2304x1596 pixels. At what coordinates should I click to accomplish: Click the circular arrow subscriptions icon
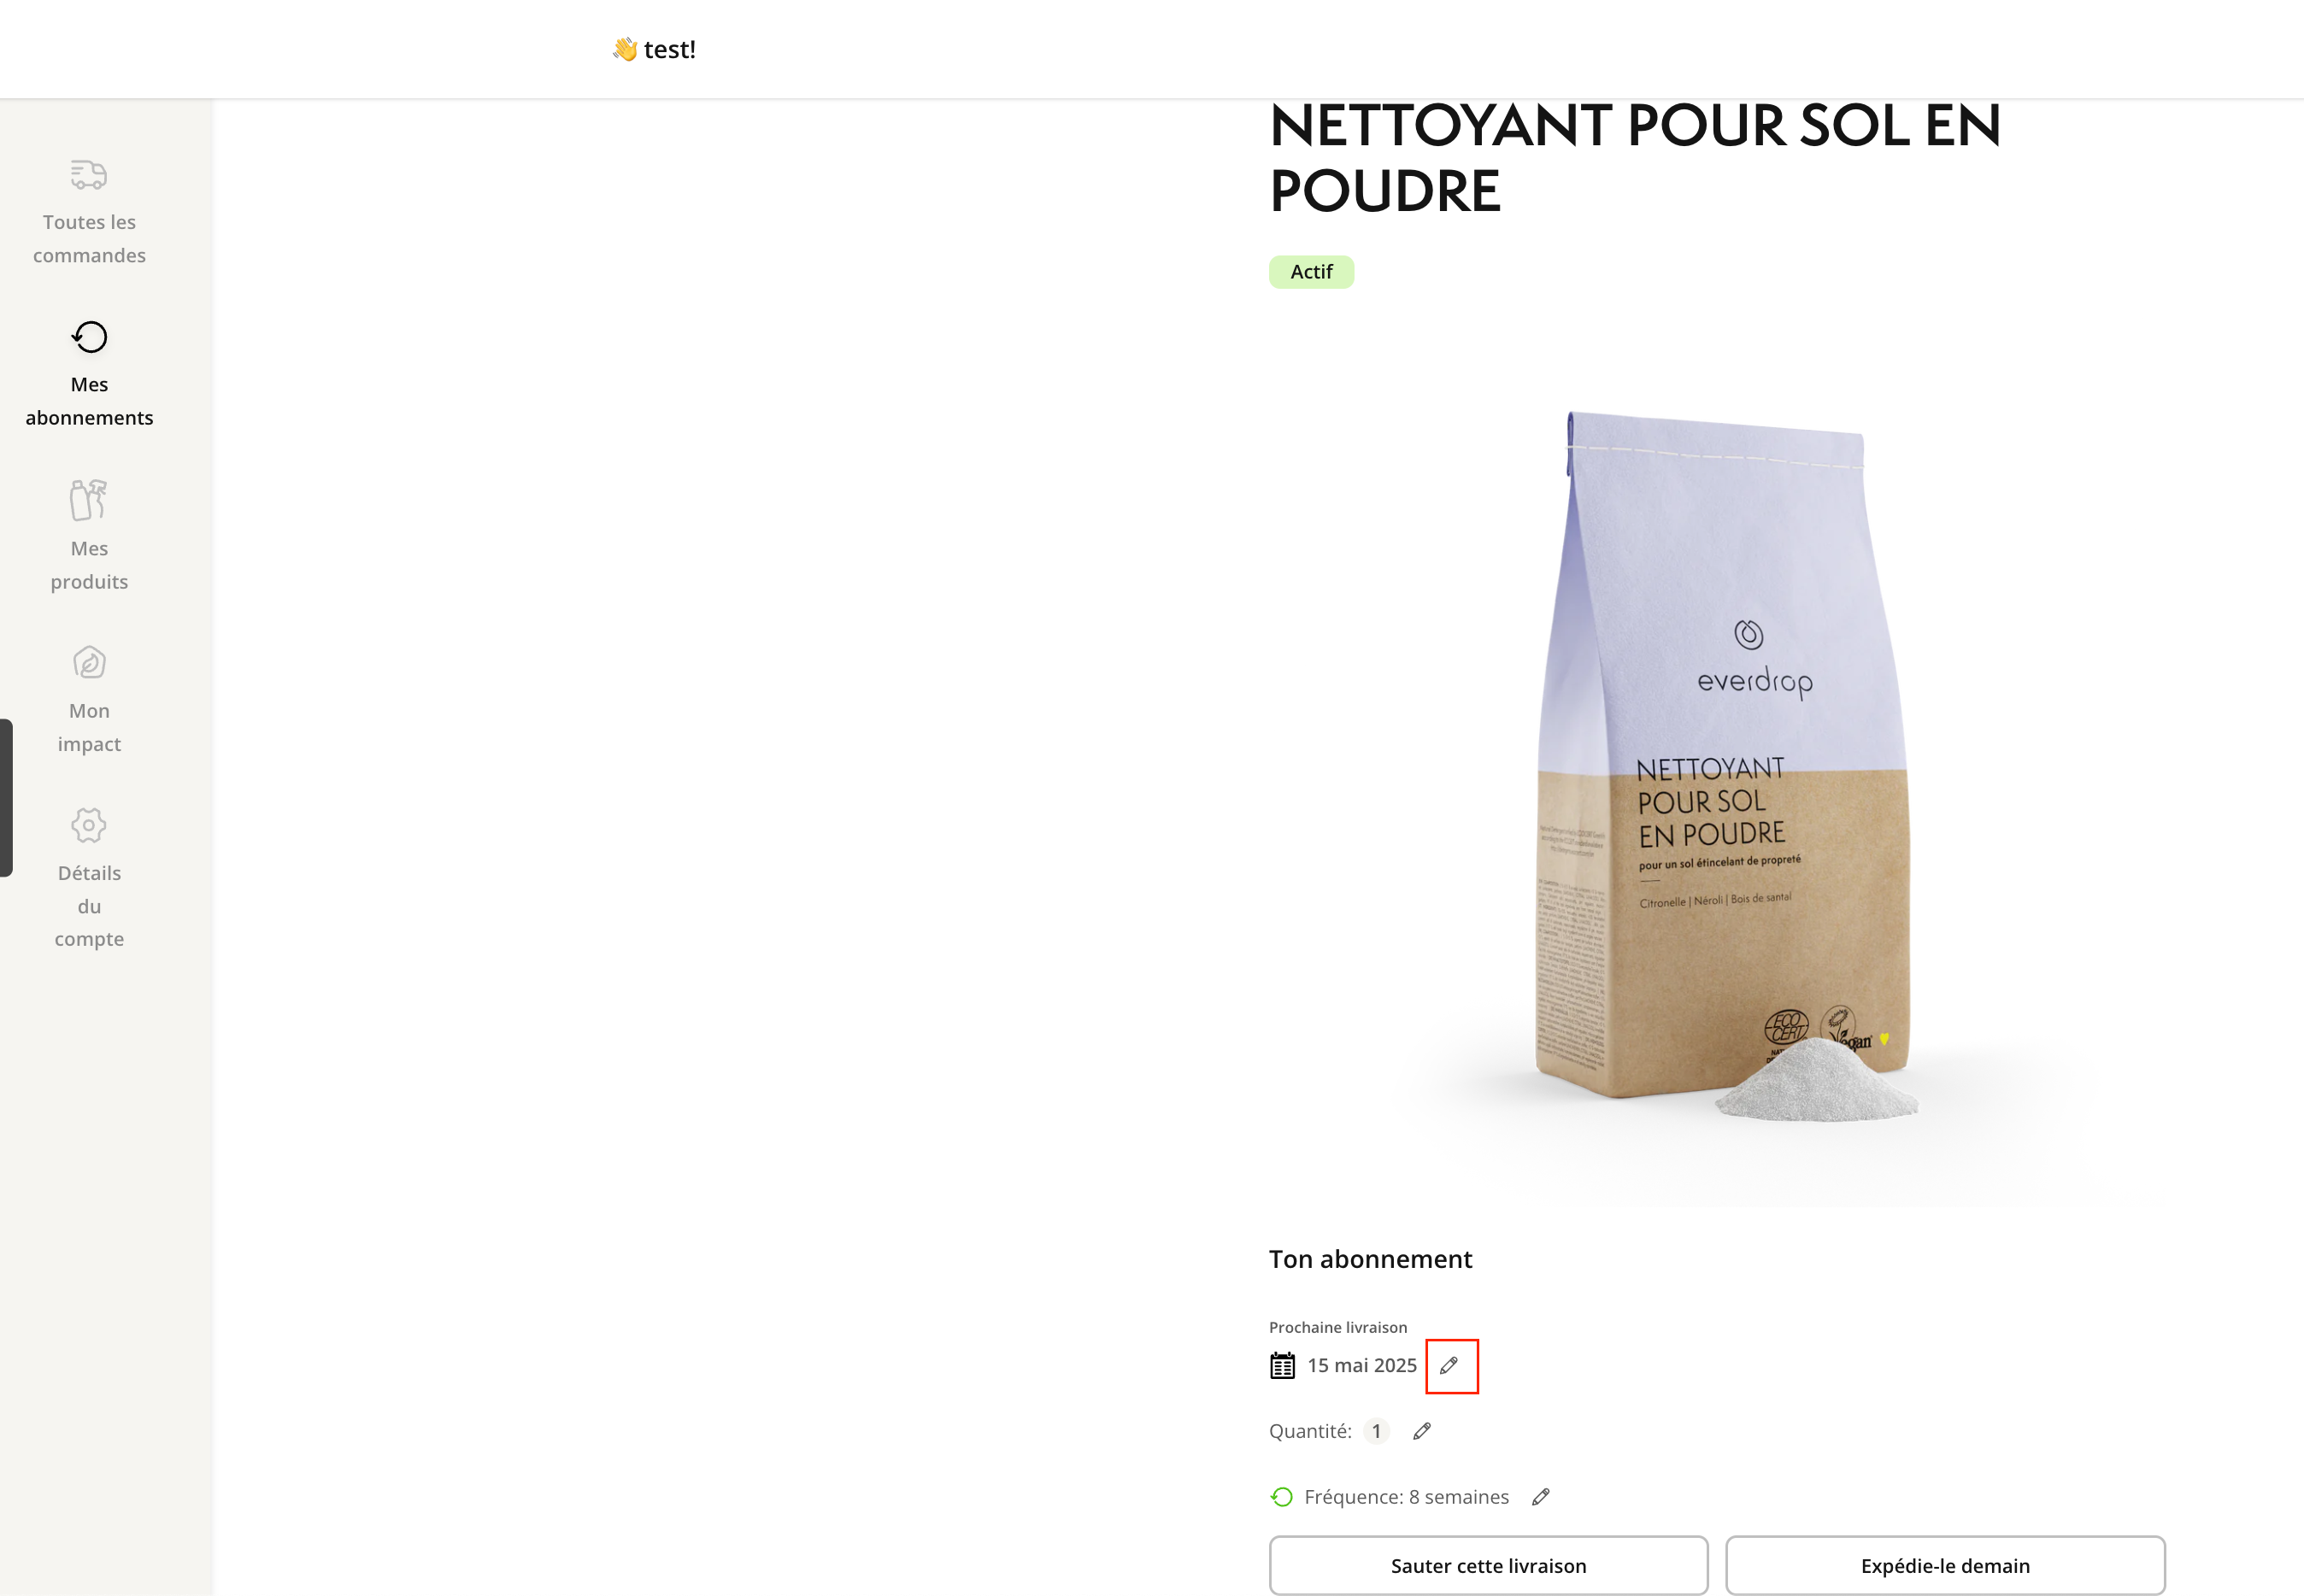pyautogui.click(x=89, y=337)
